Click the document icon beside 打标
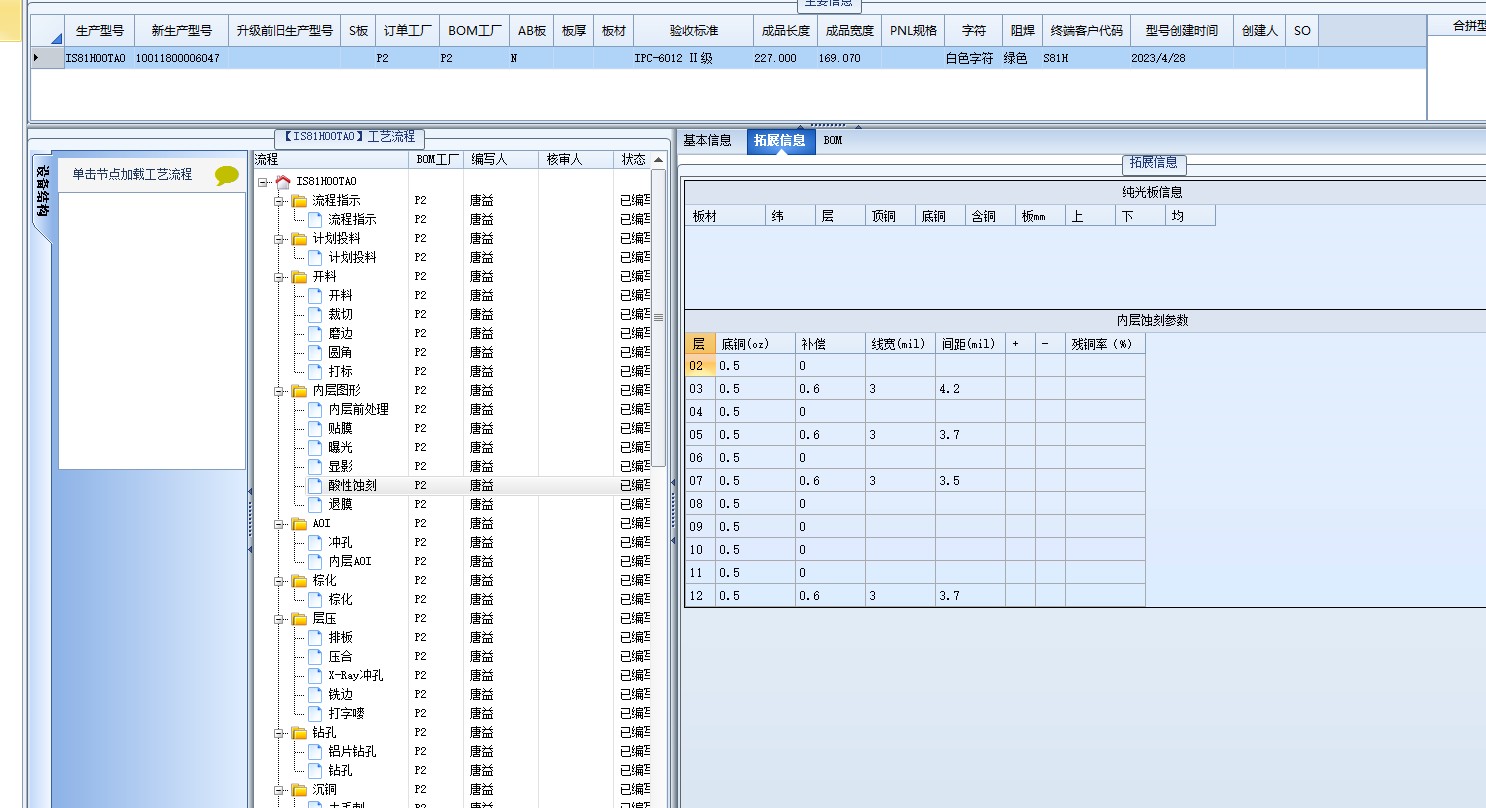The image size is (1486, 808). coord(315,371)
